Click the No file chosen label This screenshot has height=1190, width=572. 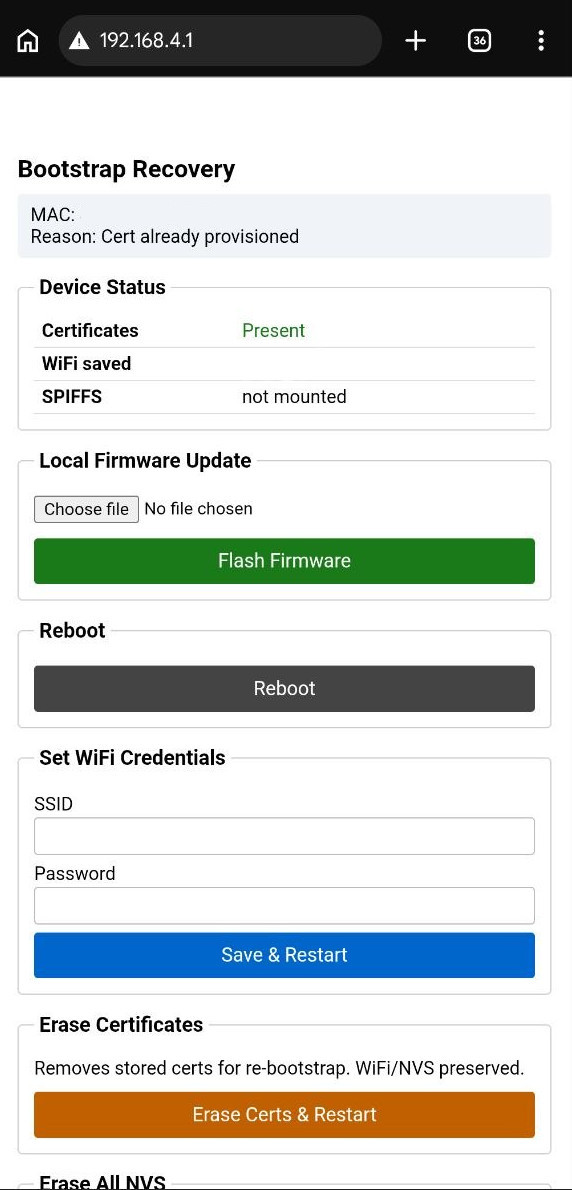pyautogui.click(x=198, y=508)
